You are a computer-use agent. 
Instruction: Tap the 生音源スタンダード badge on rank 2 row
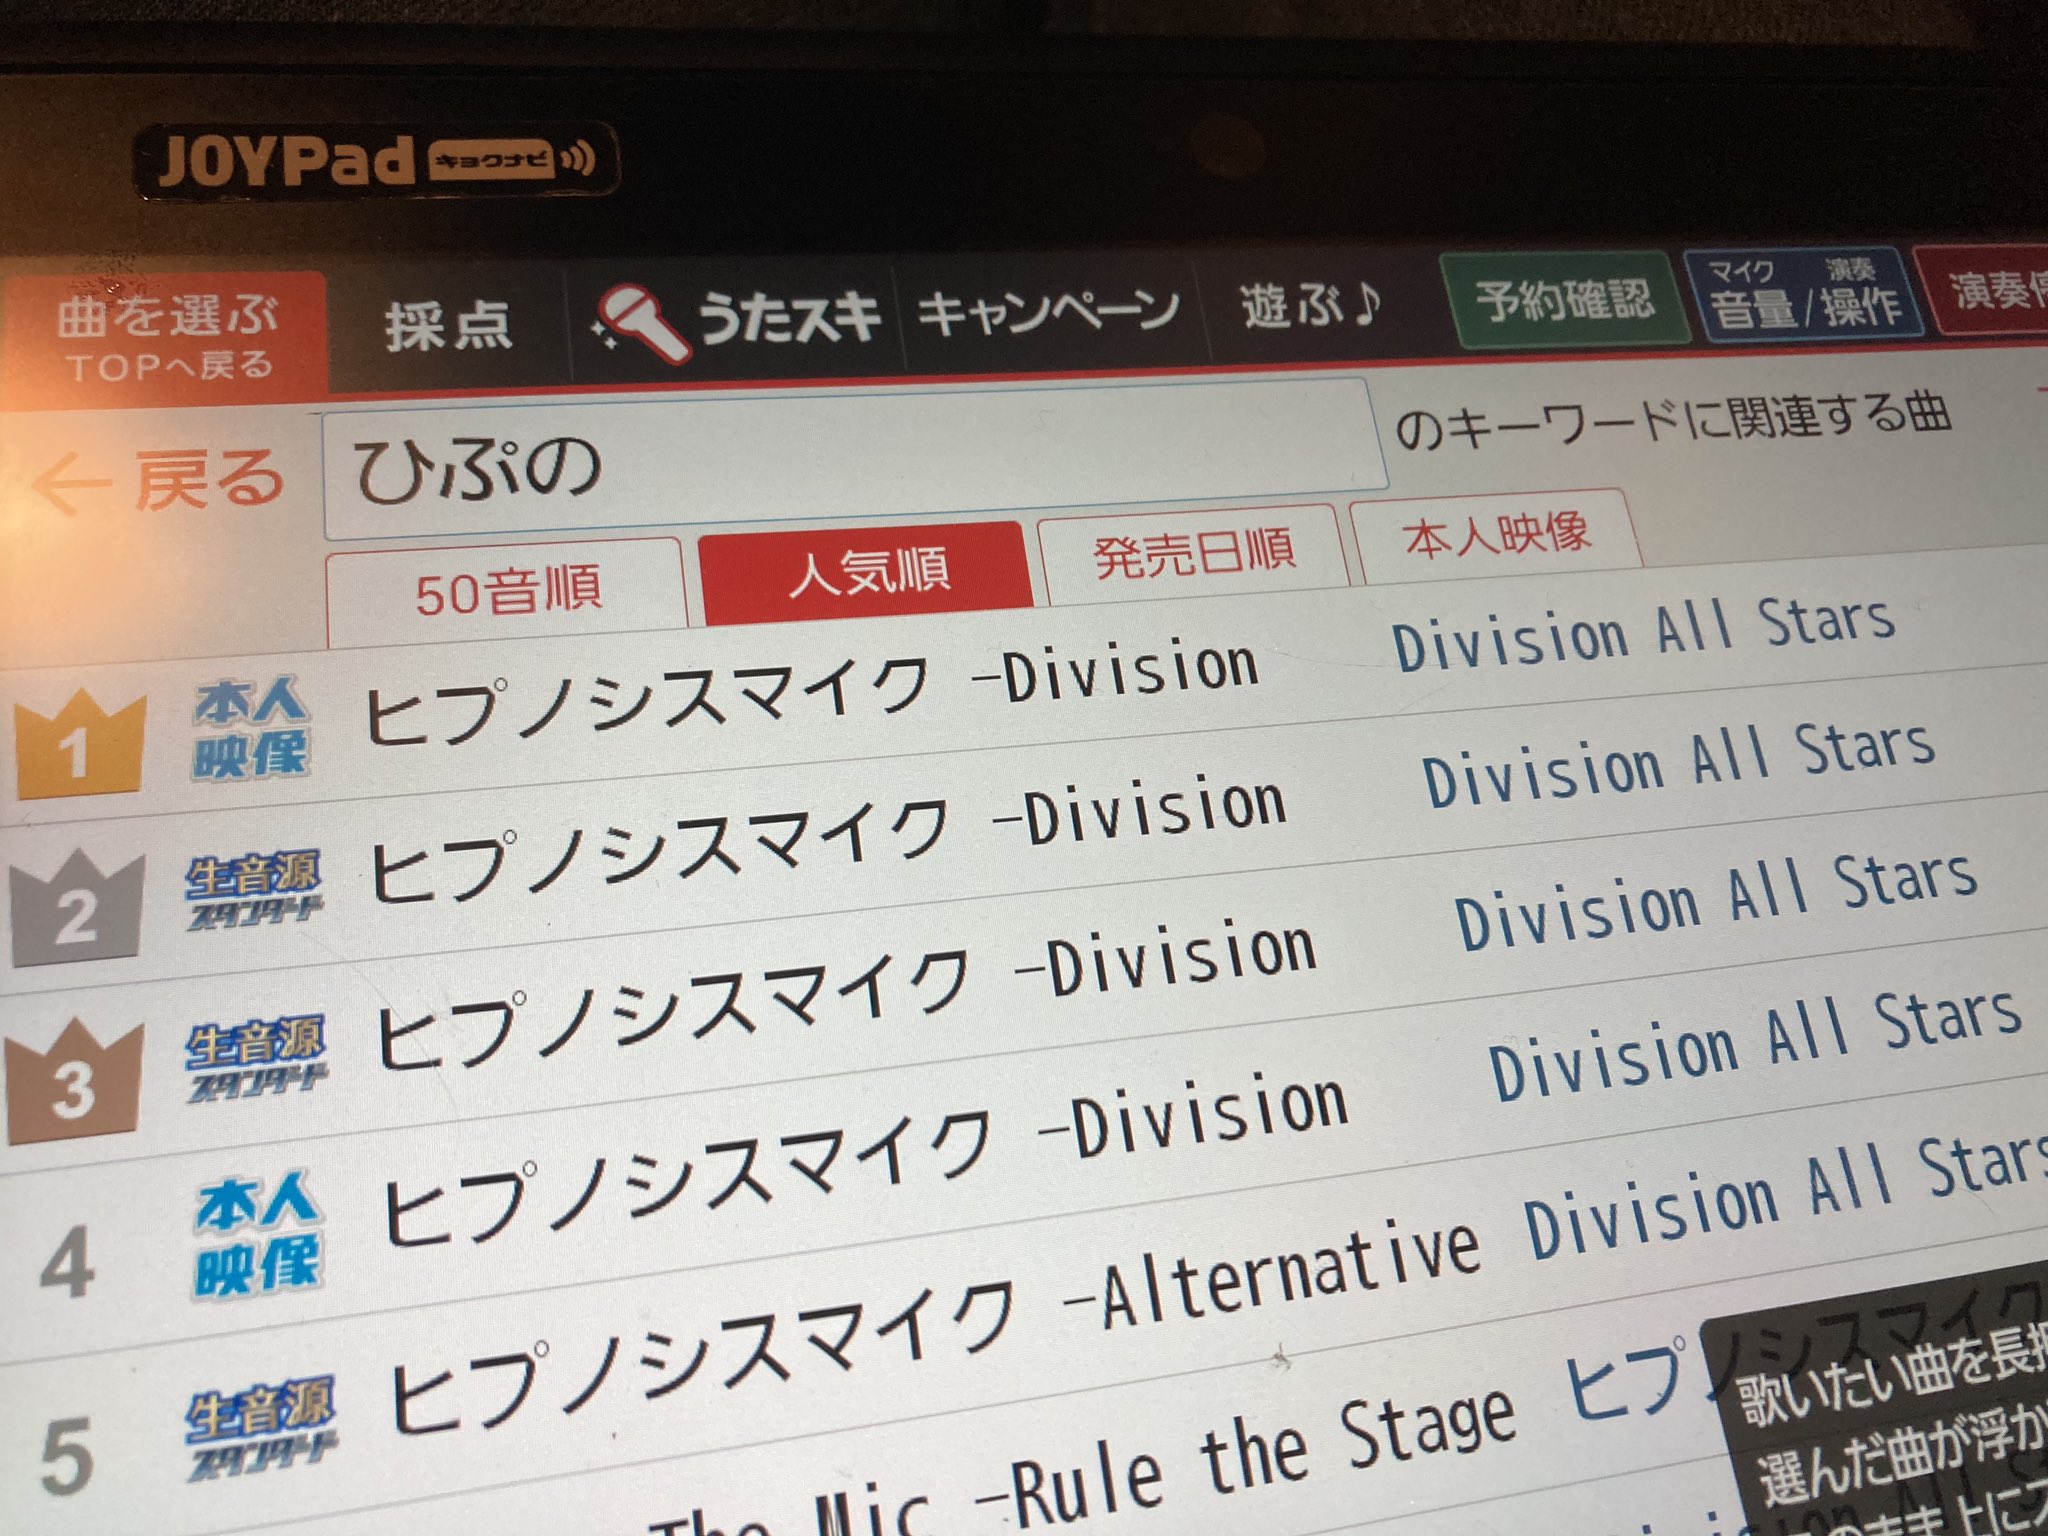pos(254,890)
